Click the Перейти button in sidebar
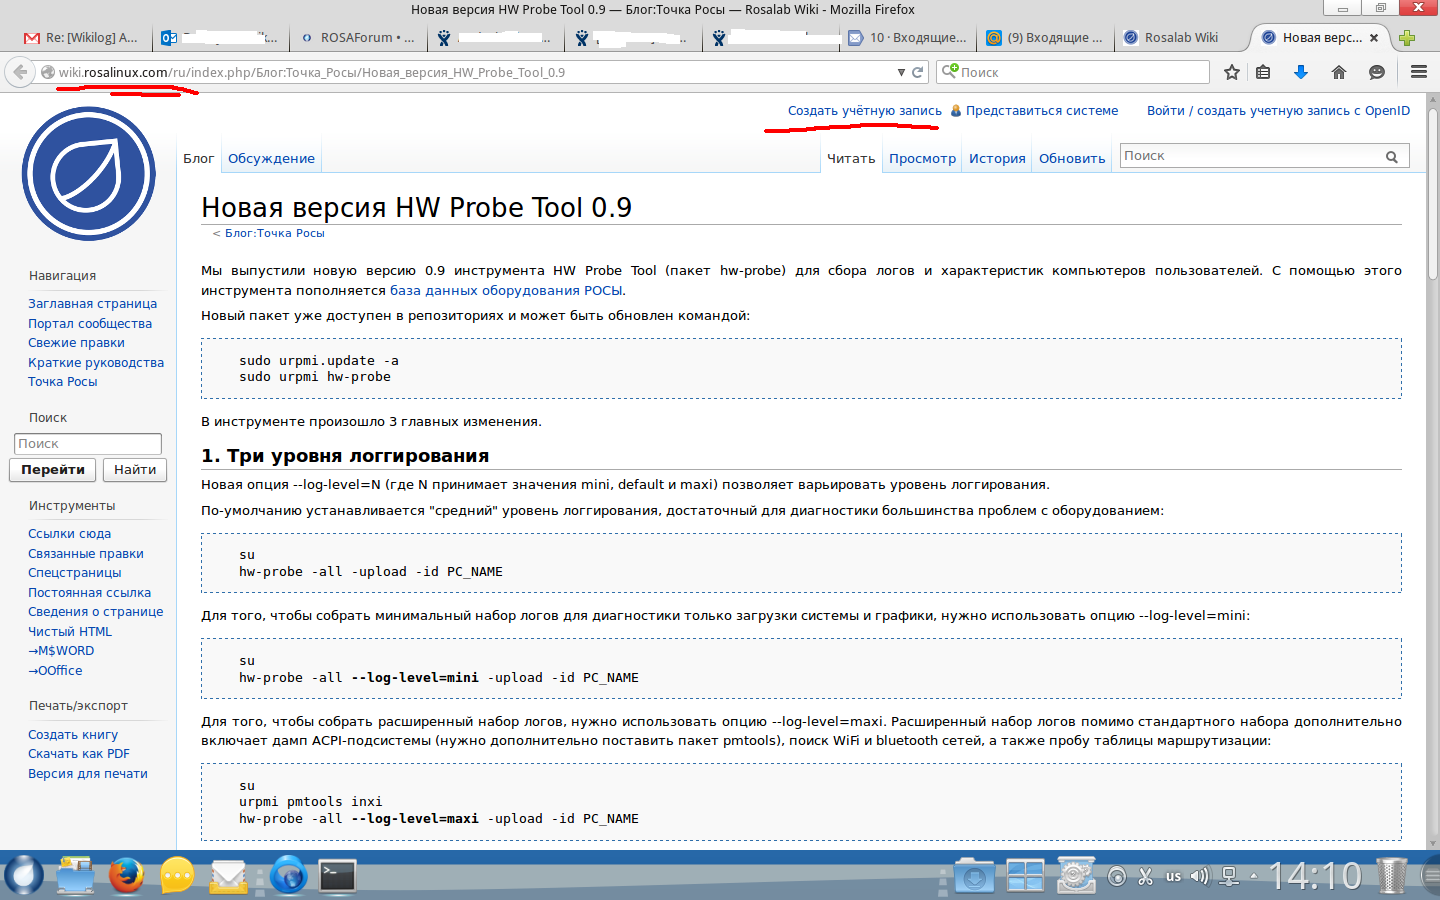This screenshot has height=900, width=1440. pyautogui.click(x=53, y=470)
